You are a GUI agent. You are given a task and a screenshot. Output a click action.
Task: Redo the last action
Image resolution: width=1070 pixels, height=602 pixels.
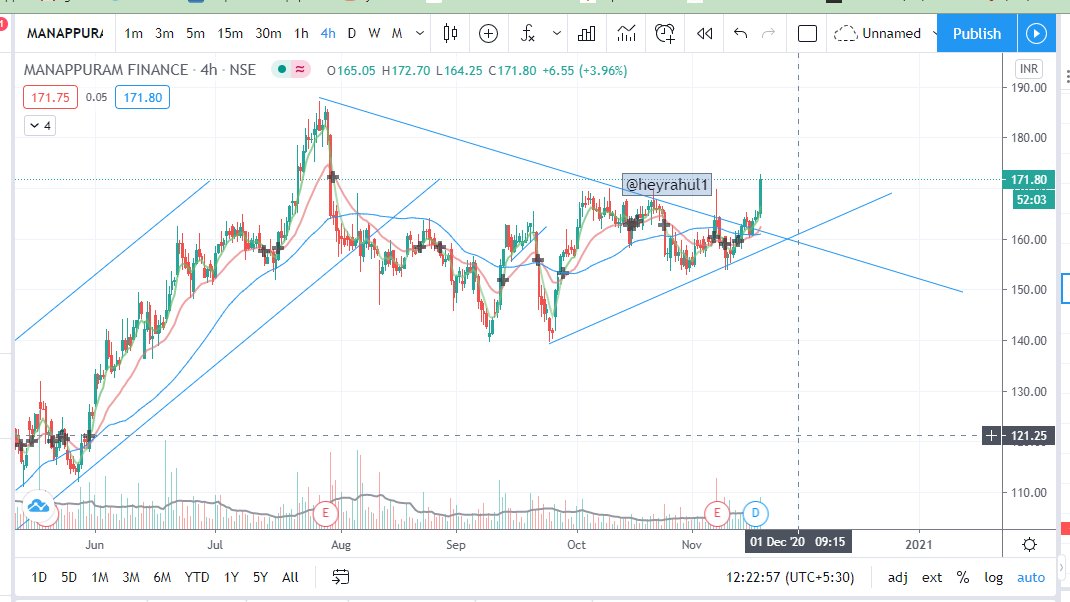tap(768, 33)
